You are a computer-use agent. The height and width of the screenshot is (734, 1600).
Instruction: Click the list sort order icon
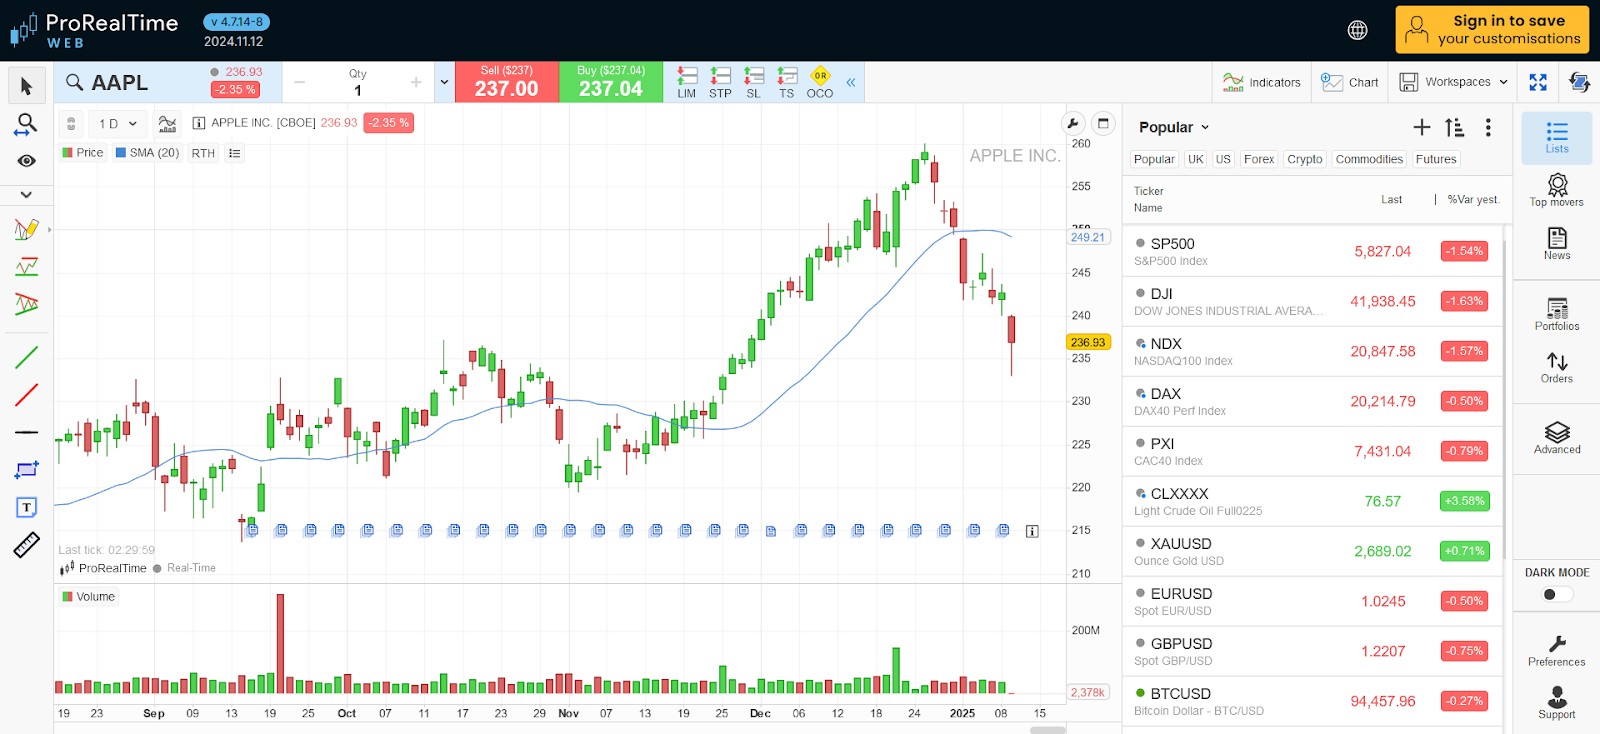(1455, 127)
